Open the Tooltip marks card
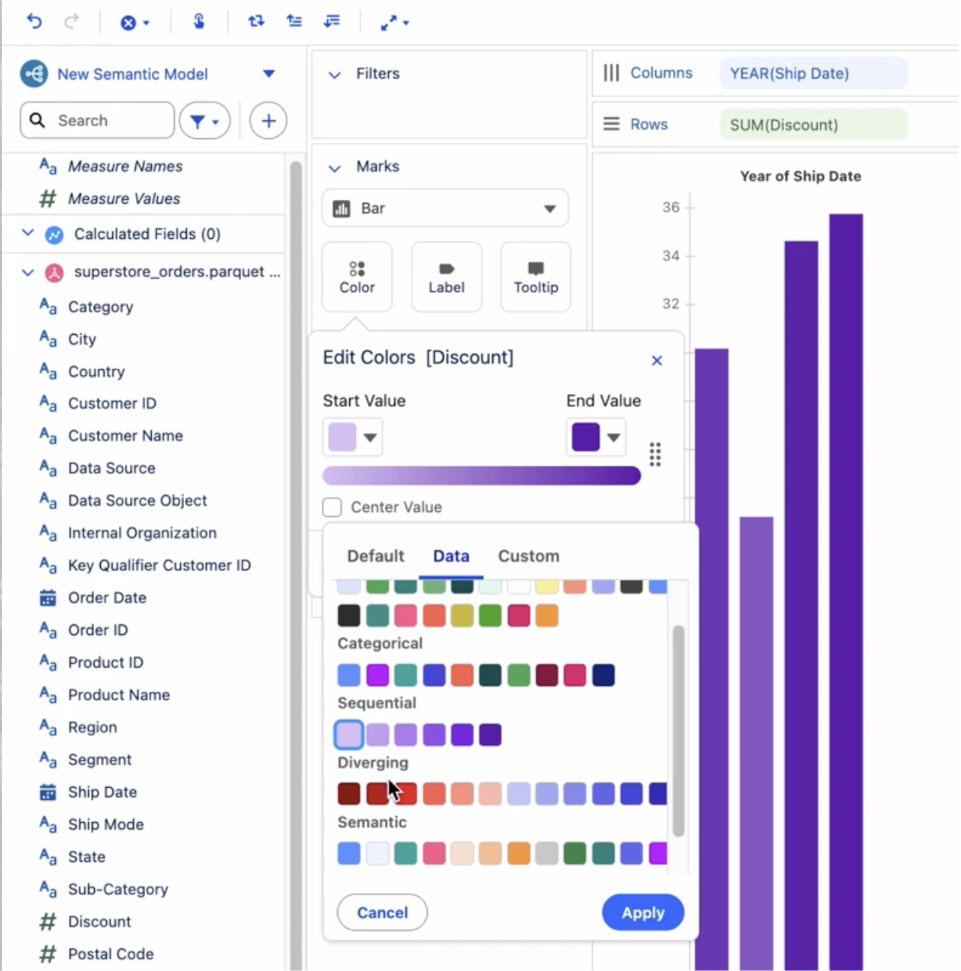 coord(535,277)
